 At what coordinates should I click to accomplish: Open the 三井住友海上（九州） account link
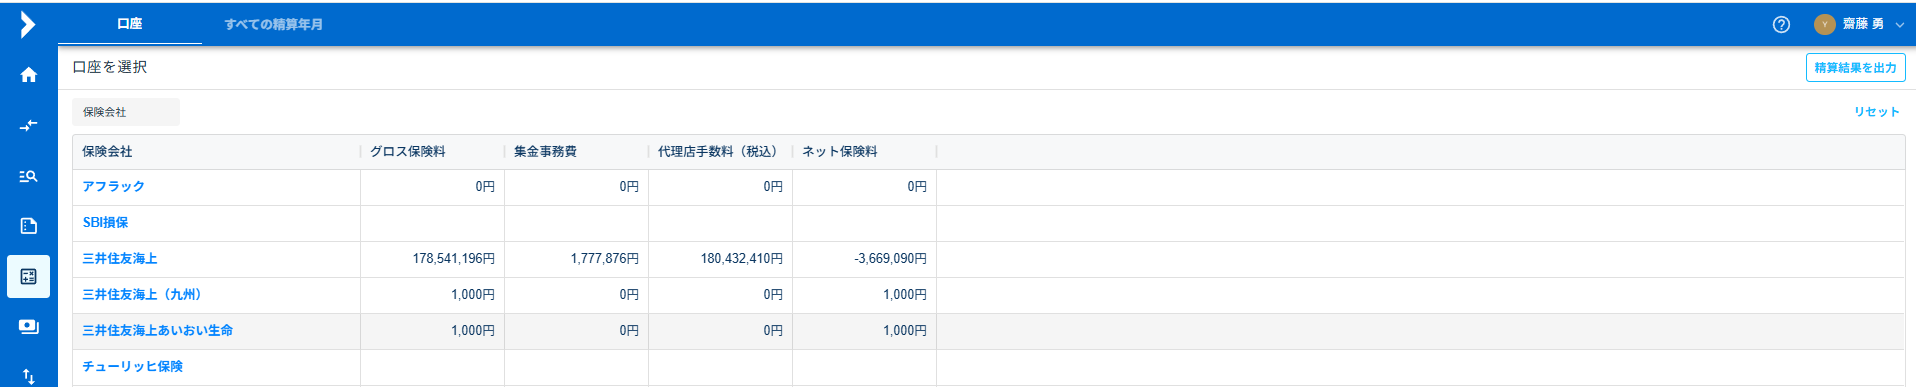[142, 295]
